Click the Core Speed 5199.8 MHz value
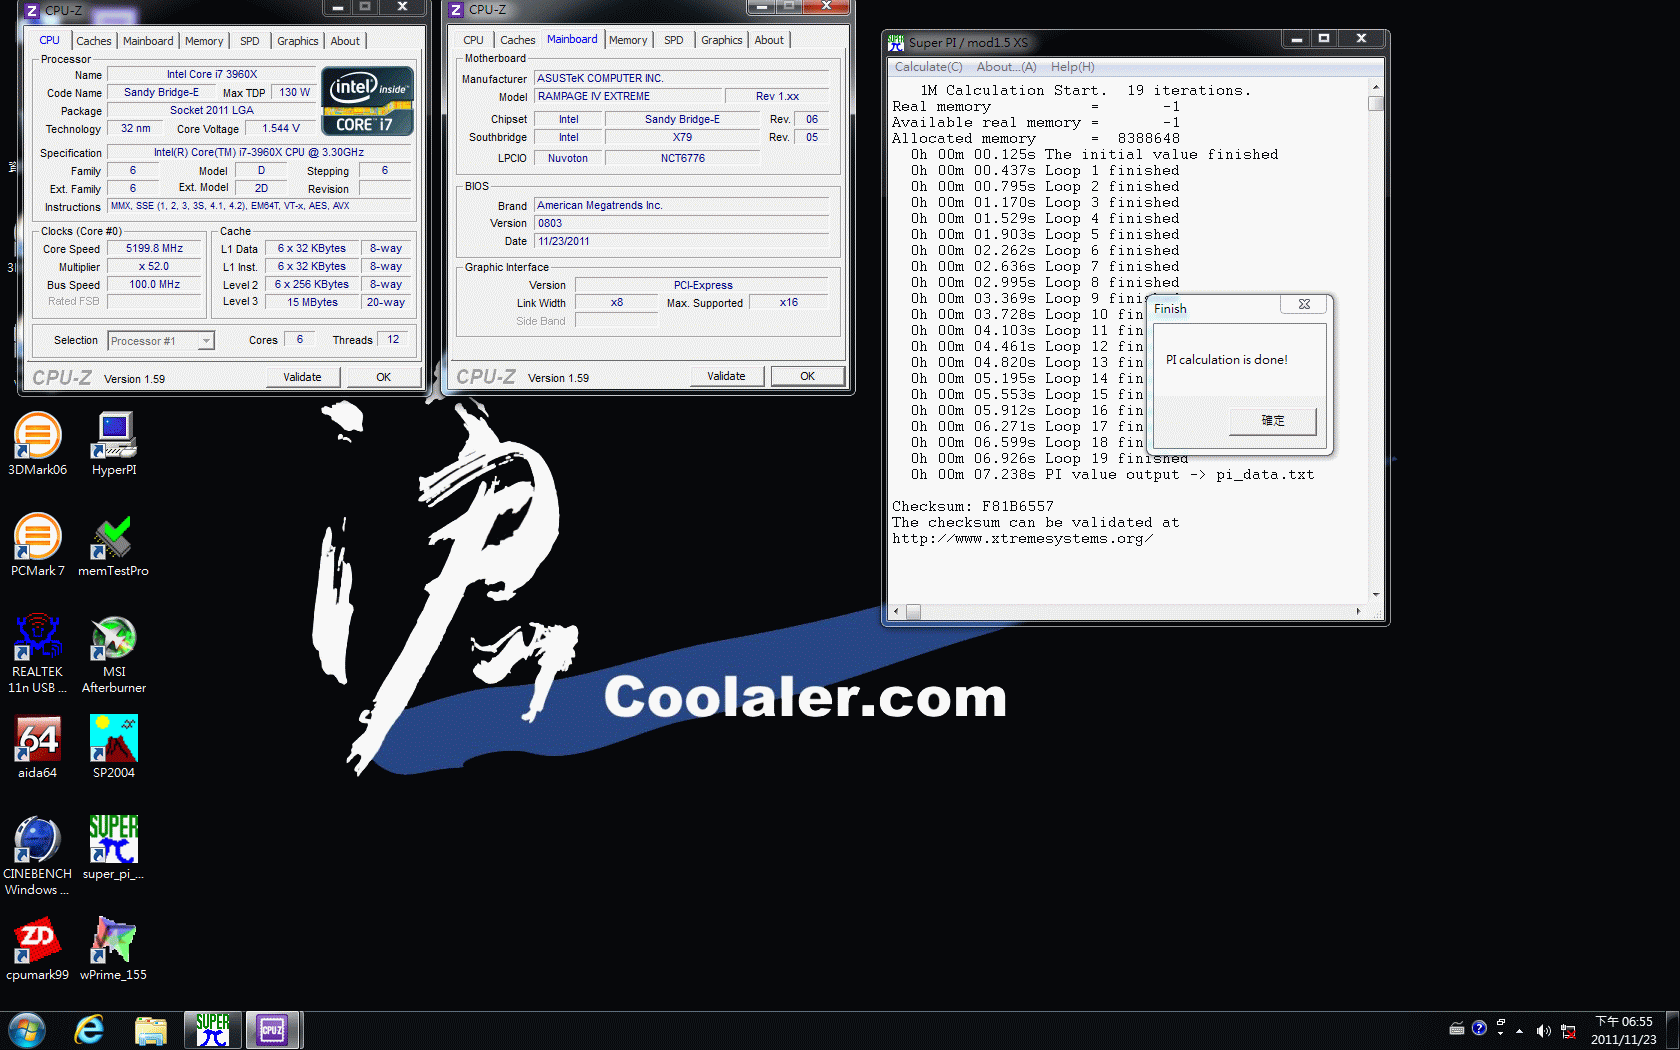 click(155, 249)
